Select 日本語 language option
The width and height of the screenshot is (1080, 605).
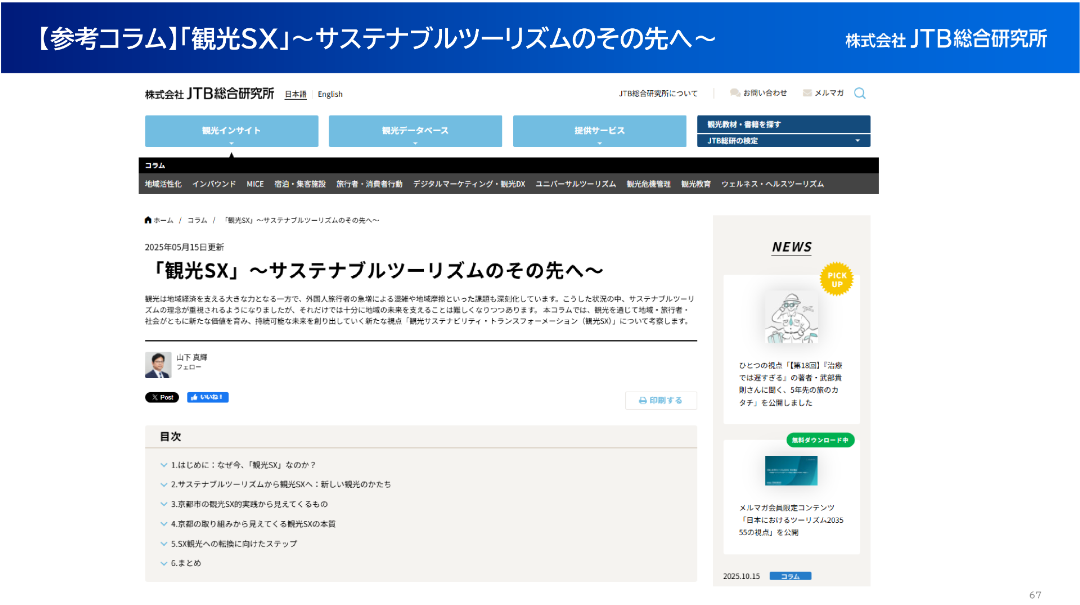(x=296, y=94)
